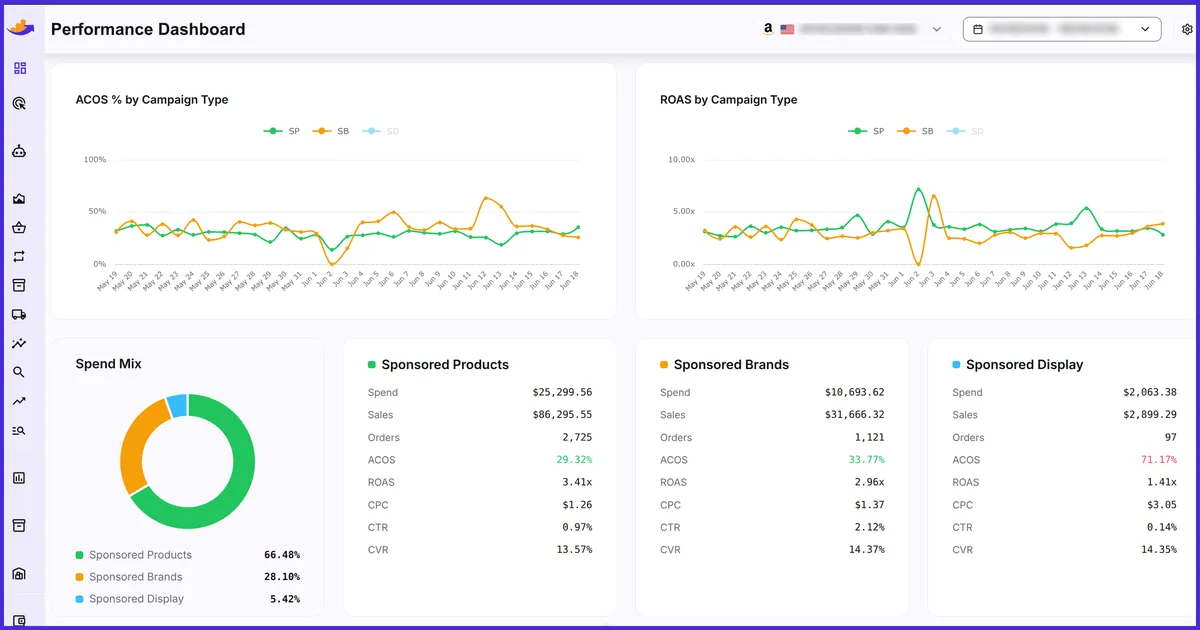Enable SD series in ROAS chart legend

click(x=965, y=131)
